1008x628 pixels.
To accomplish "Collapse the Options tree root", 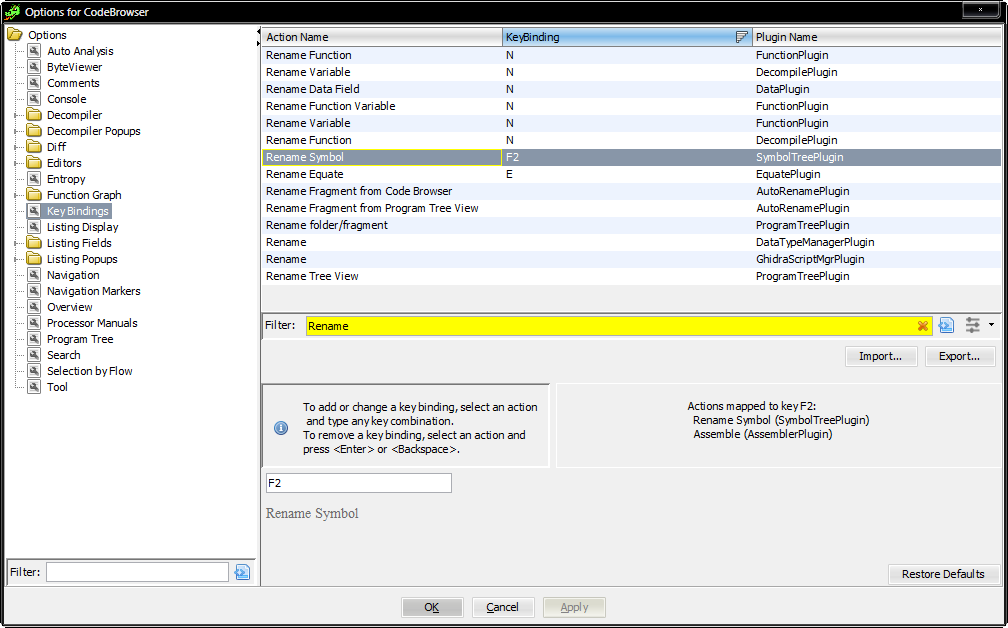I will pos(13,34).
